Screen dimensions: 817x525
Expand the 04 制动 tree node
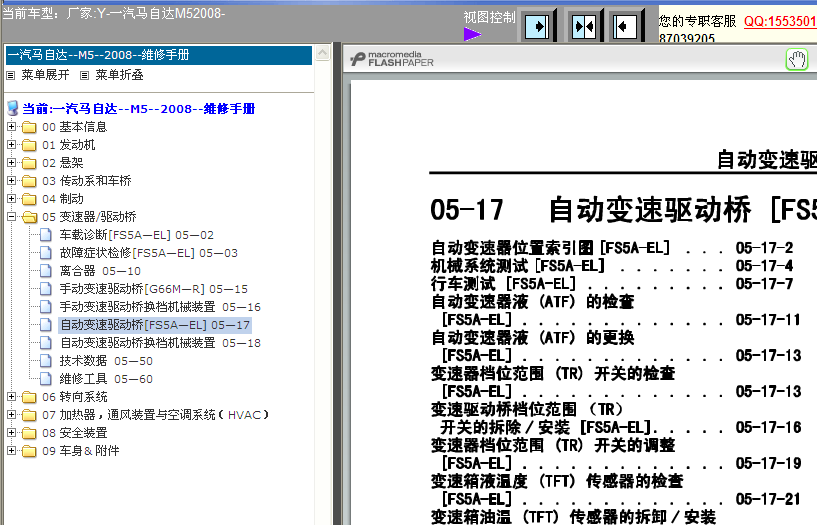(x=11, y=198)
